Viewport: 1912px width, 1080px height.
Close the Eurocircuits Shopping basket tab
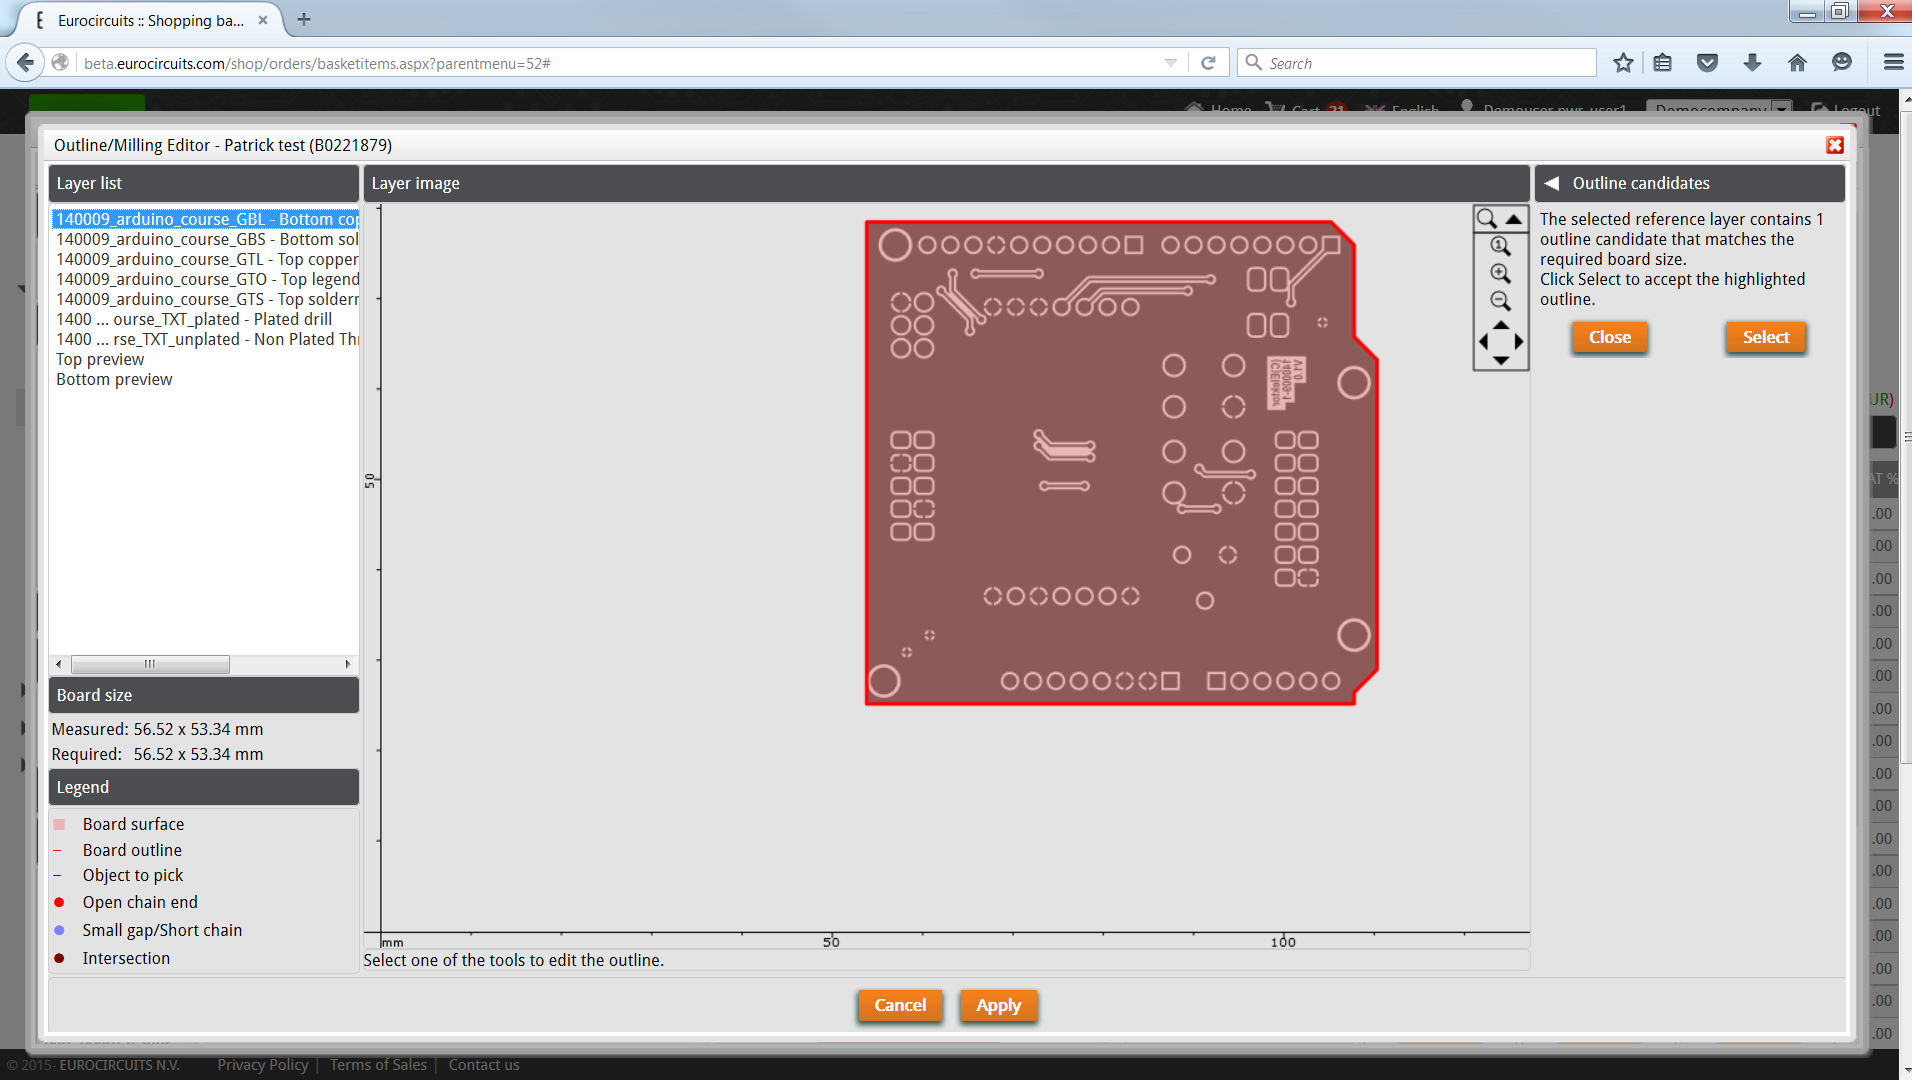(263, 20)
